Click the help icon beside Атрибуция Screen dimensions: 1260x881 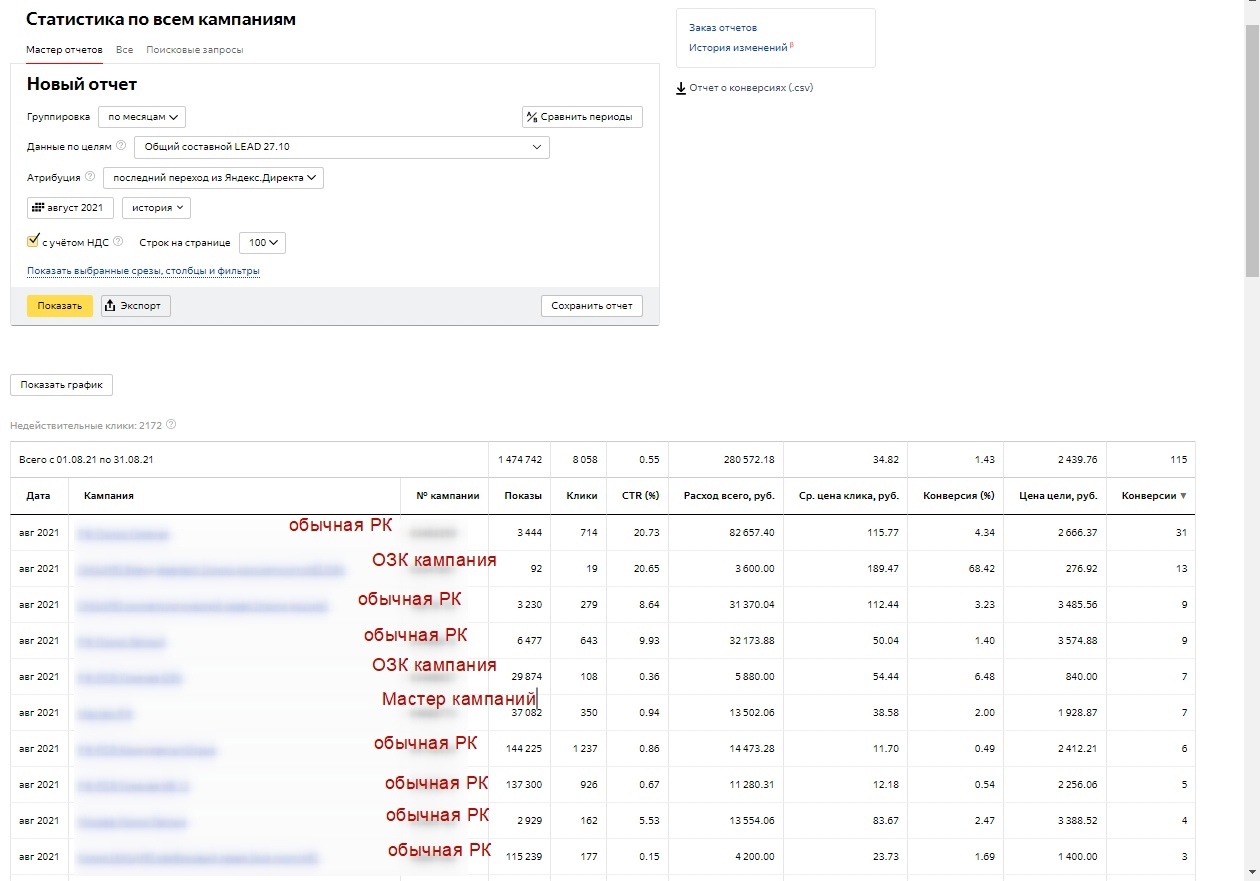coord(90,177)
